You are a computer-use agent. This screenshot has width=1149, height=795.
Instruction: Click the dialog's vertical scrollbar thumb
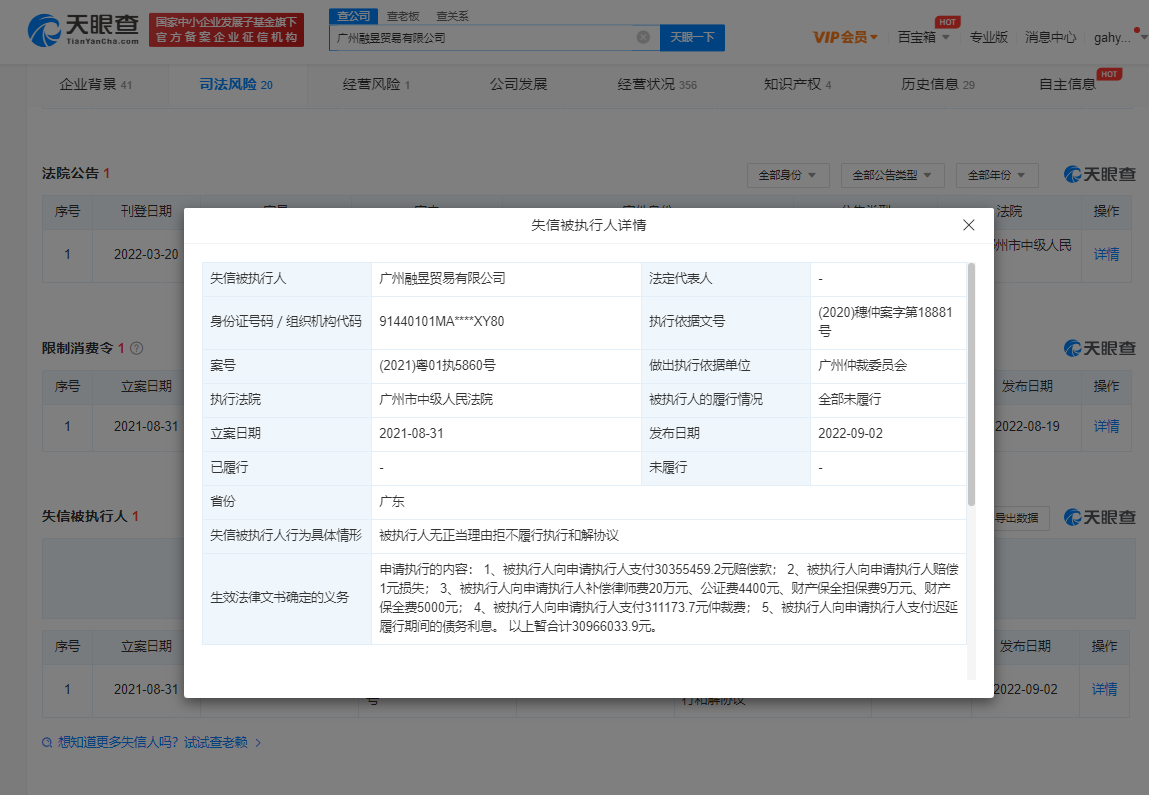[972, 385]
